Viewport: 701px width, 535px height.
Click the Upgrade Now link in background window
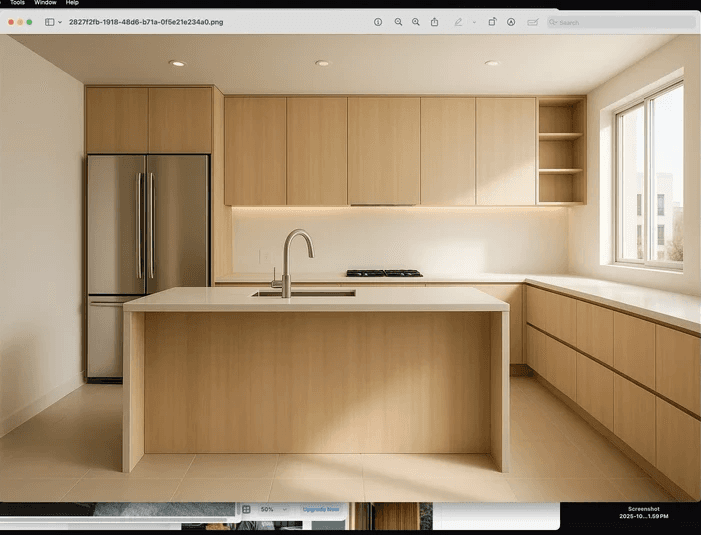point(321,509)
